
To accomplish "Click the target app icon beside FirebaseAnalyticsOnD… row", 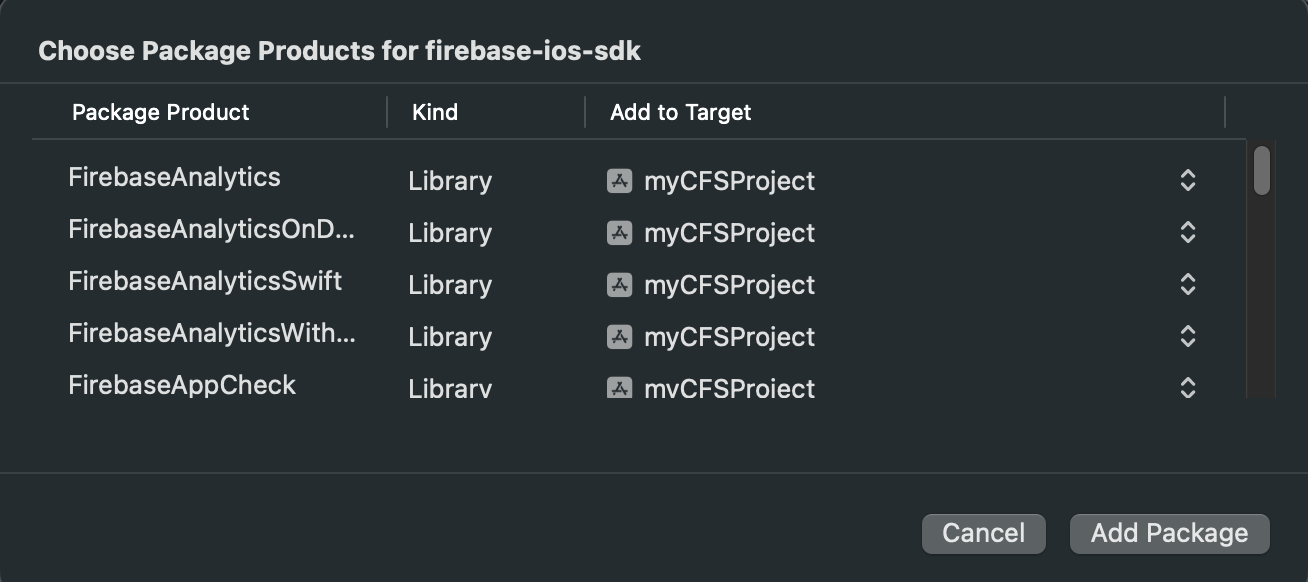I will pos(620,233).
